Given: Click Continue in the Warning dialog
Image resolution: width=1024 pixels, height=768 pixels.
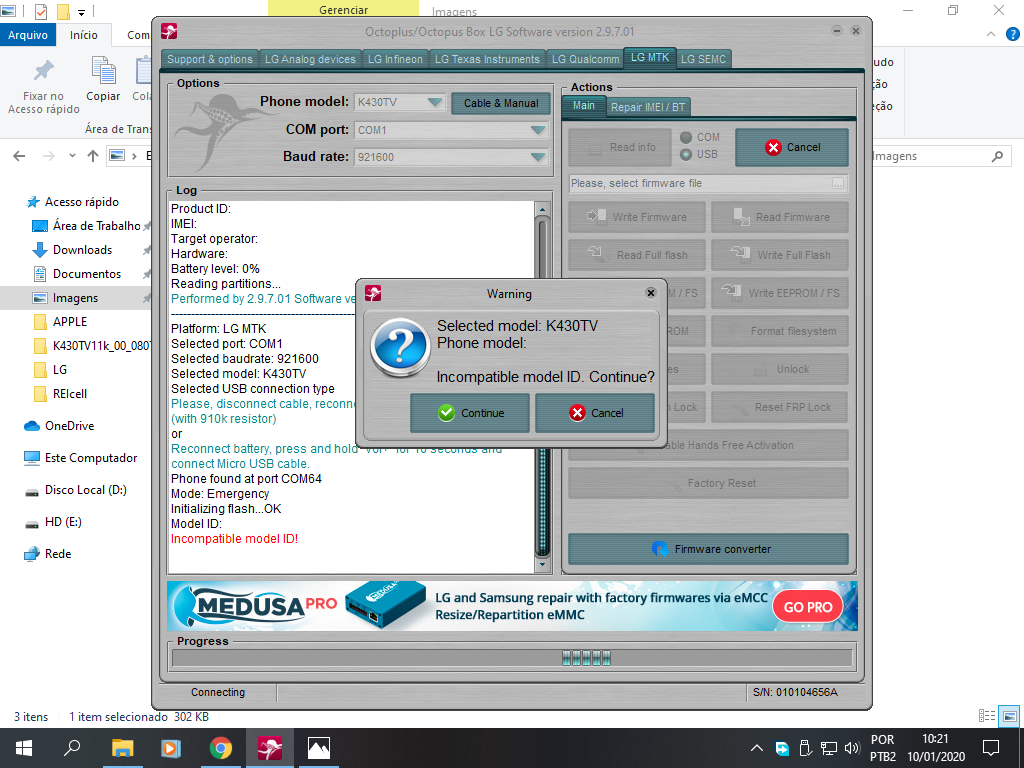Looking at the screenshot, I should pyautogui.click(x=470, y=413).
